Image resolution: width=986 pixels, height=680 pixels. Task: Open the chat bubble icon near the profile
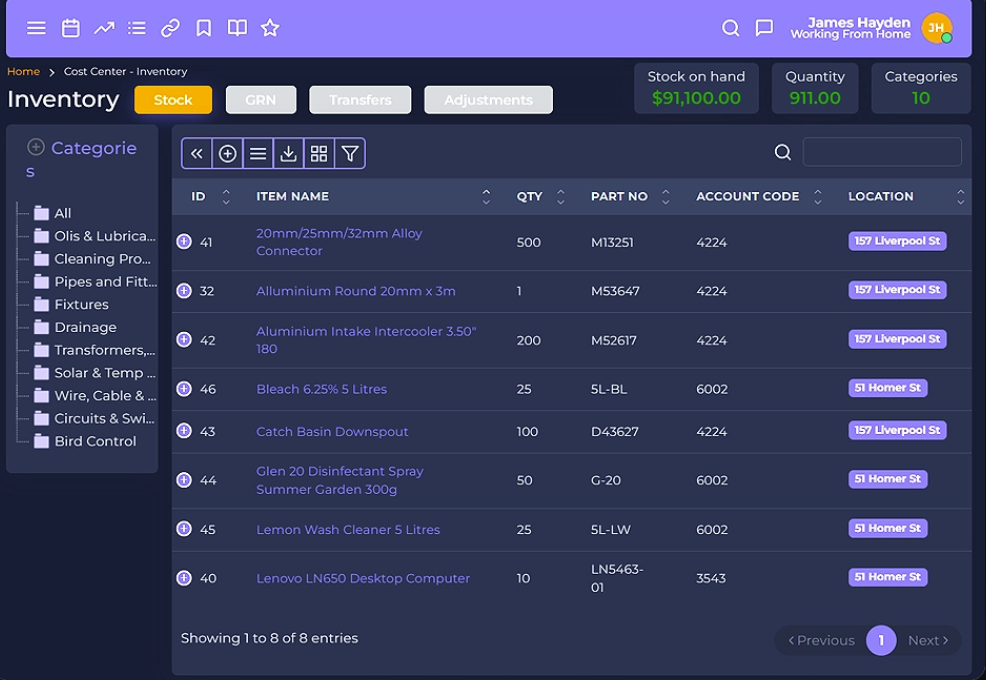pos(765,28)
